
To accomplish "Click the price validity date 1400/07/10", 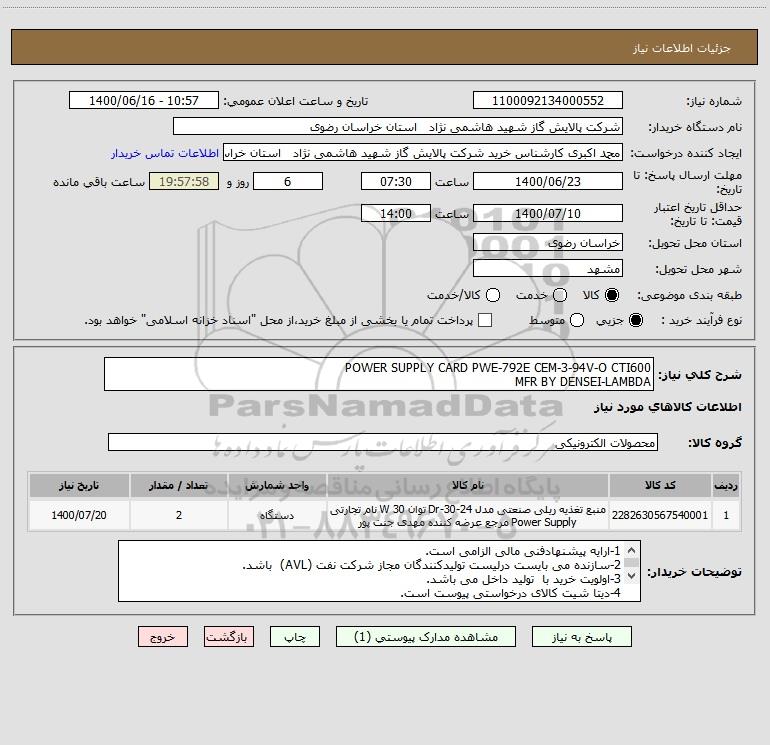I will [548, 213].
